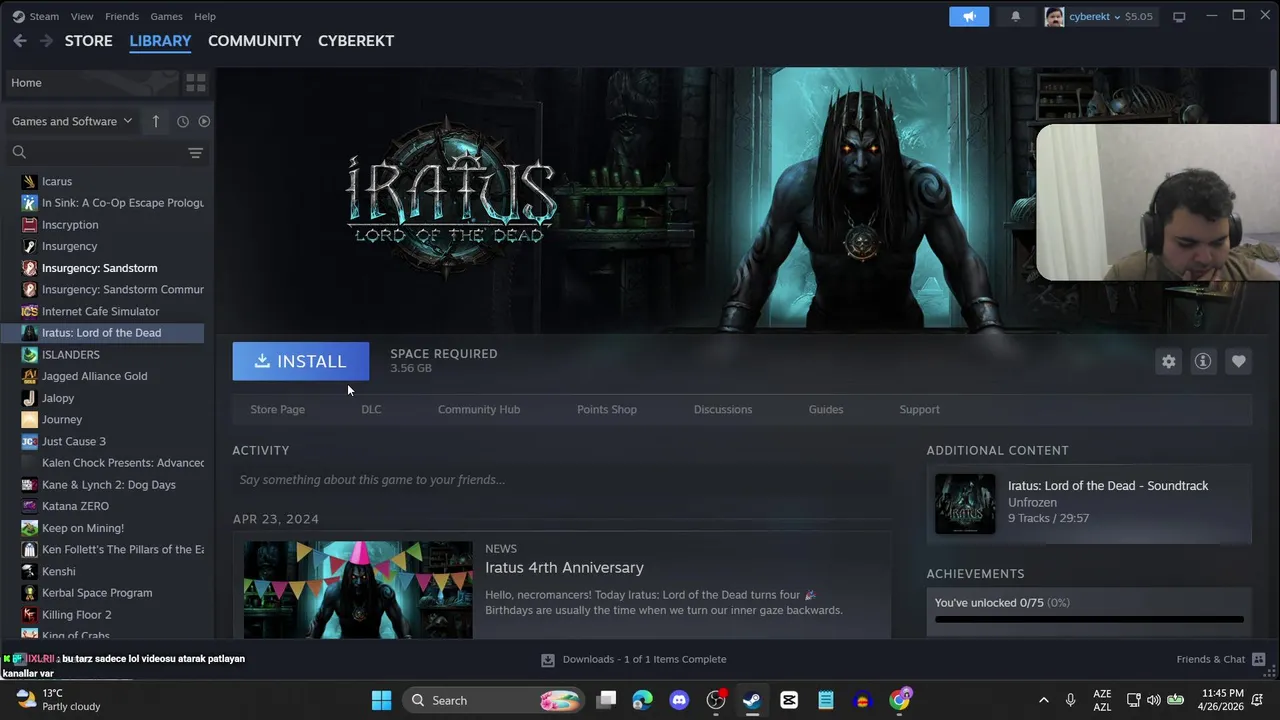Click Downloads 1 of 1 Items Complete

644,659
